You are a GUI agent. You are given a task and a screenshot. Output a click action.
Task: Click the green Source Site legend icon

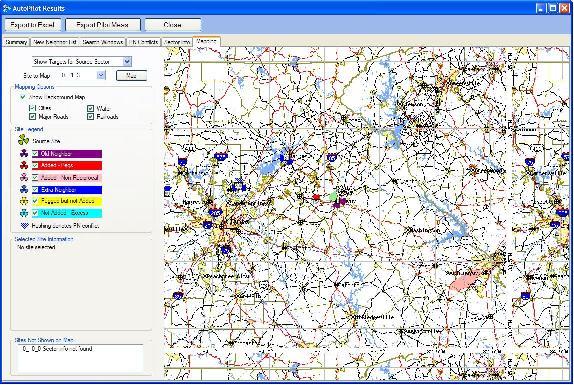click(23, 140)
